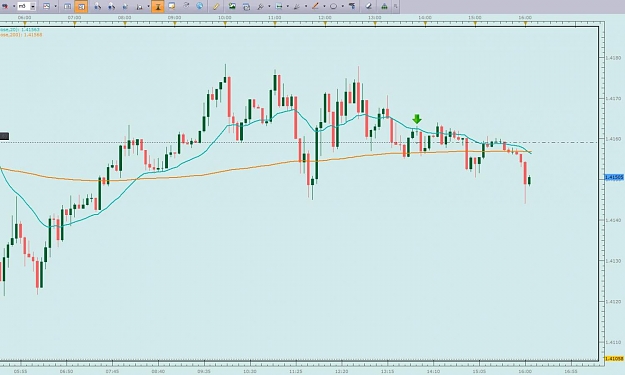Viewport: 625px width, 375px height.
Task: Click the 1.4180 price axis label
Action: pyautogui.click(x=613, y=58)
